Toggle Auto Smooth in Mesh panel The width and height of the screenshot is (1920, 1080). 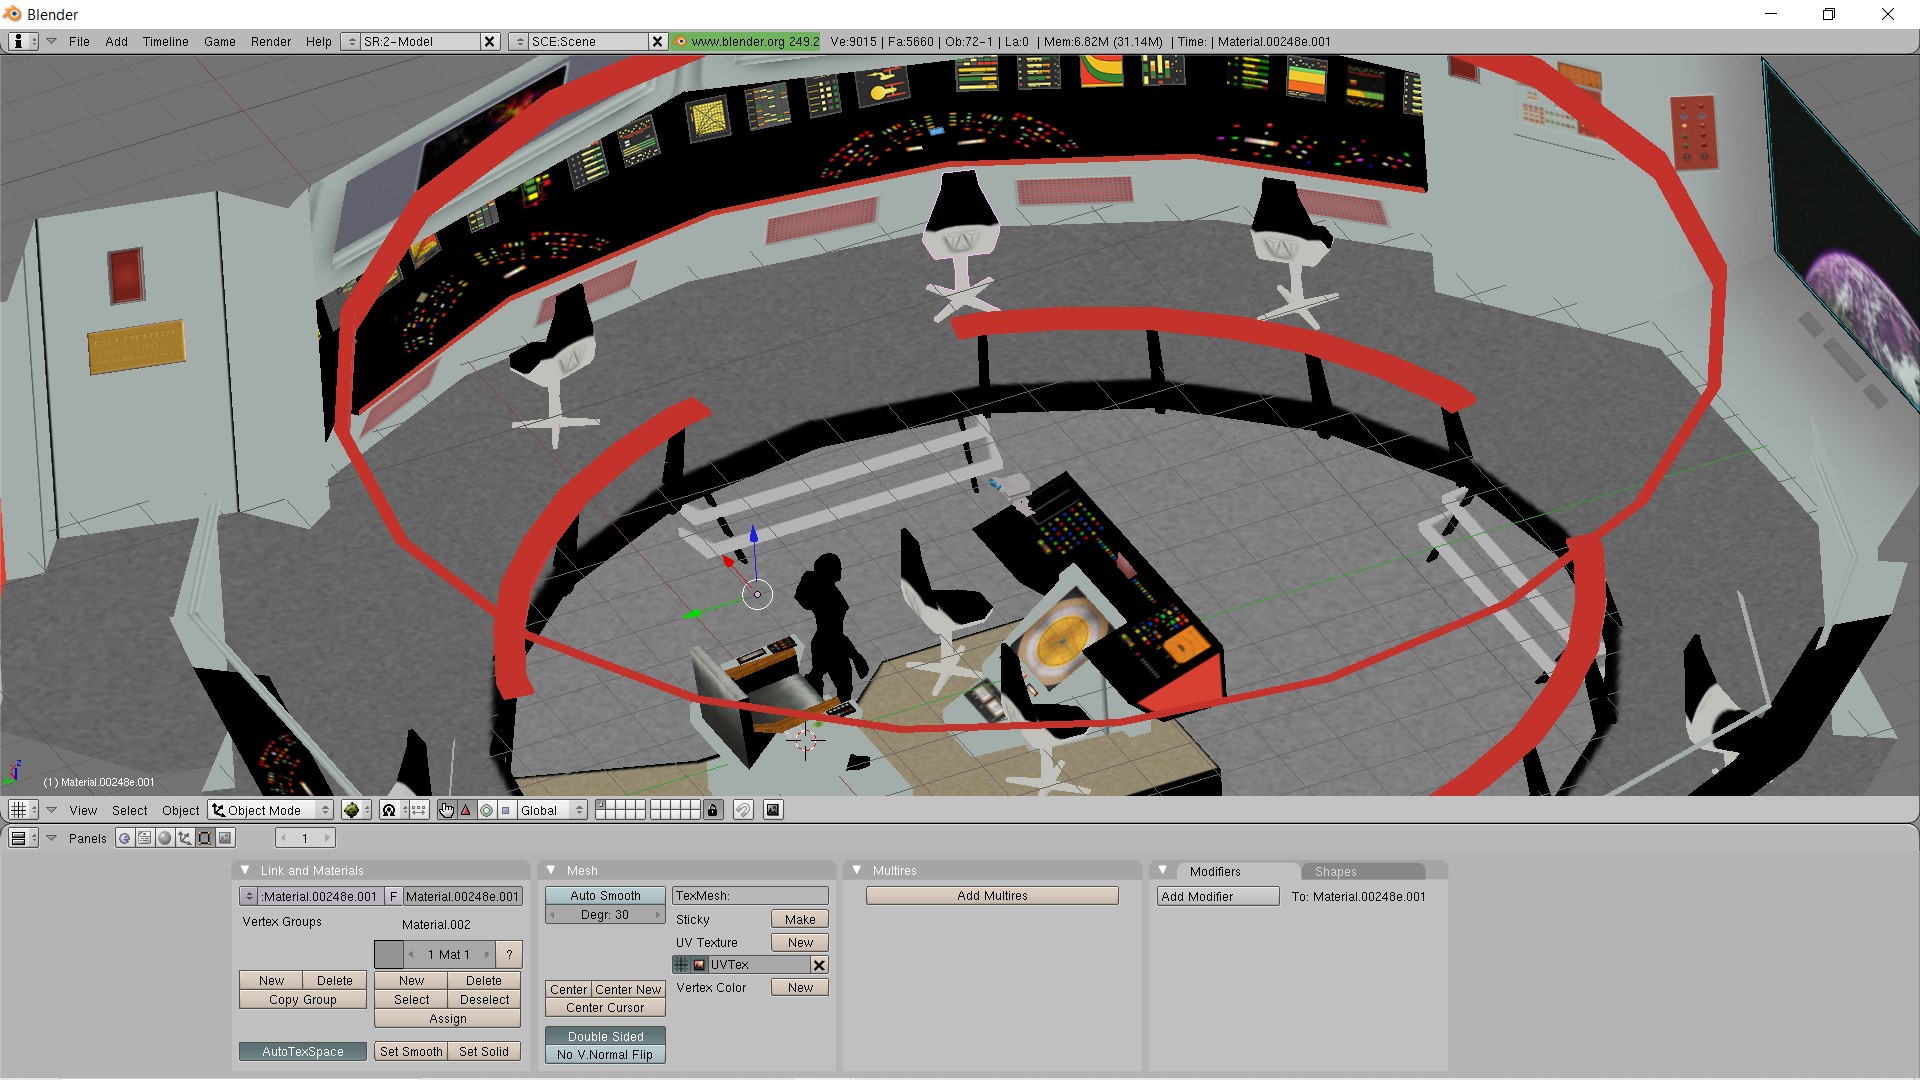point(605,896)
